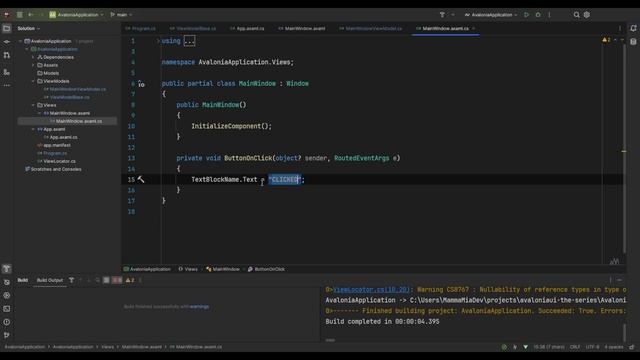Open the Build tool window icon in left strip

tap(7, 269)
